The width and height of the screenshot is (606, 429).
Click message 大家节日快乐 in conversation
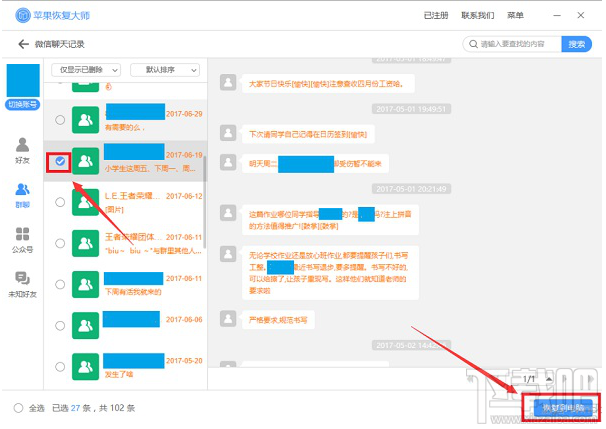tap(328, 83)
